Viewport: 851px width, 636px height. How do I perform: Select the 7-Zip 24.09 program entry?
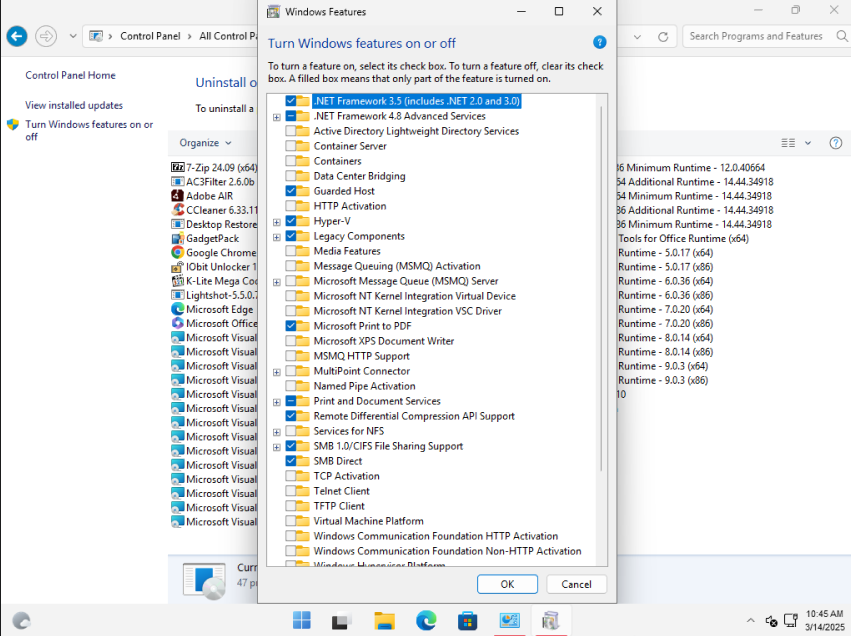pos(214,168)
